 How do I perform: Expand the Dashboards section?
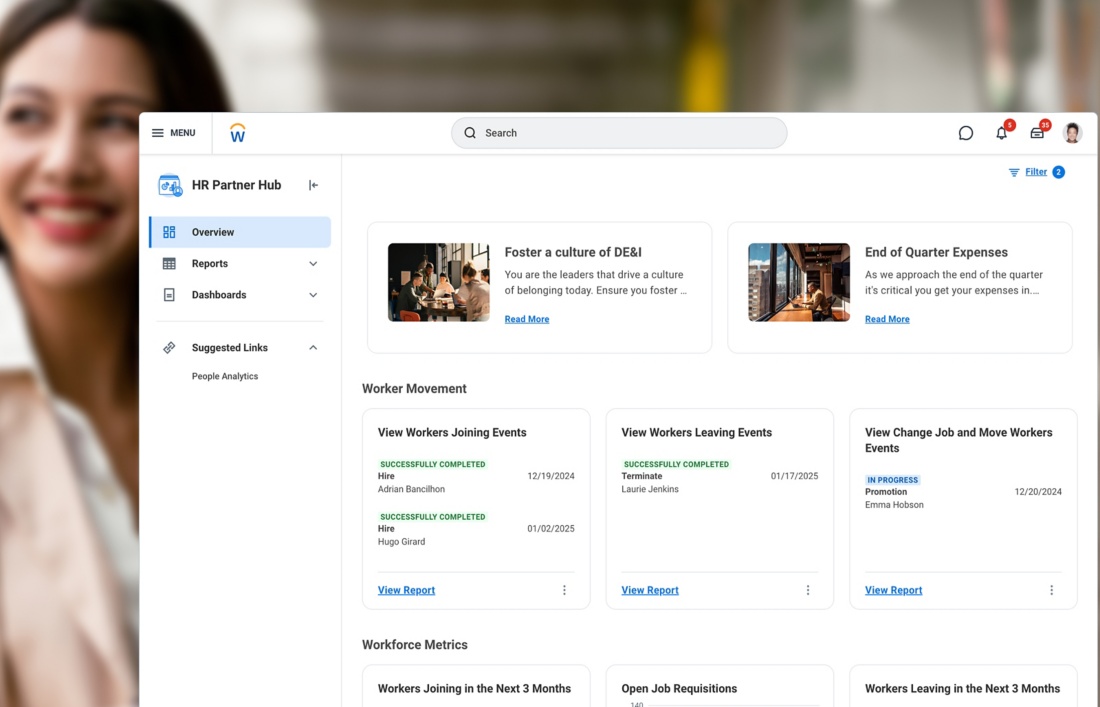pyautogui.click(x=313, y=295)
